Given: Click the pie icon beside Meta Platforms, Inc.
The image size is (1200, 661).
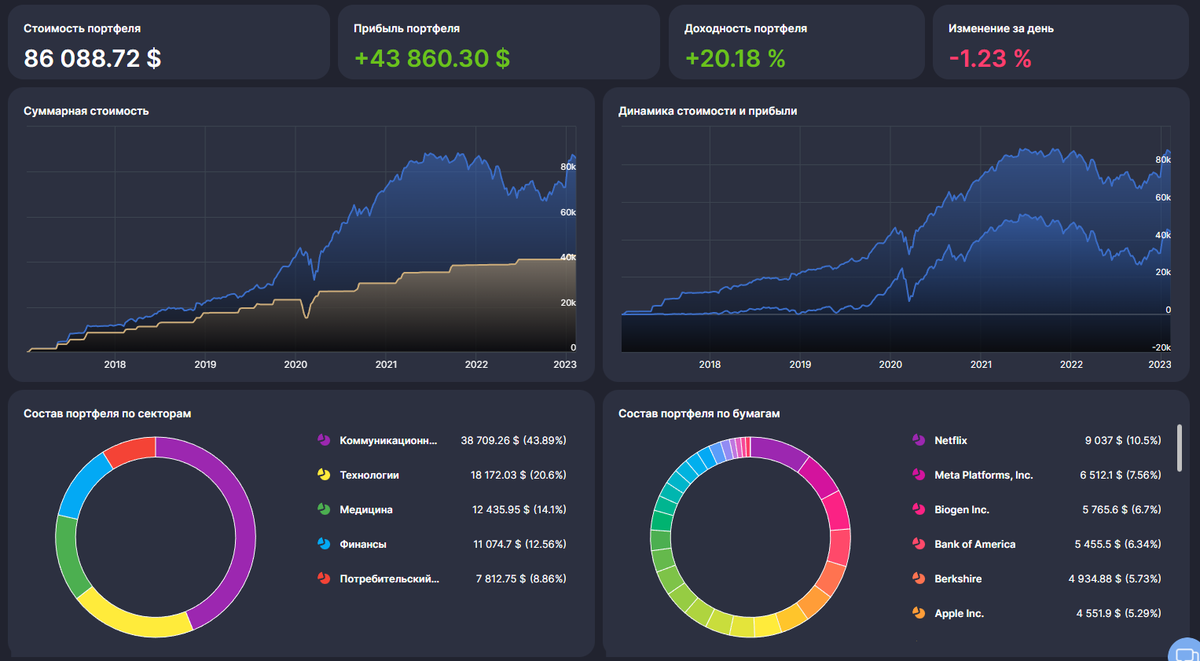Looking at the screenshot, I should (918, 475).
